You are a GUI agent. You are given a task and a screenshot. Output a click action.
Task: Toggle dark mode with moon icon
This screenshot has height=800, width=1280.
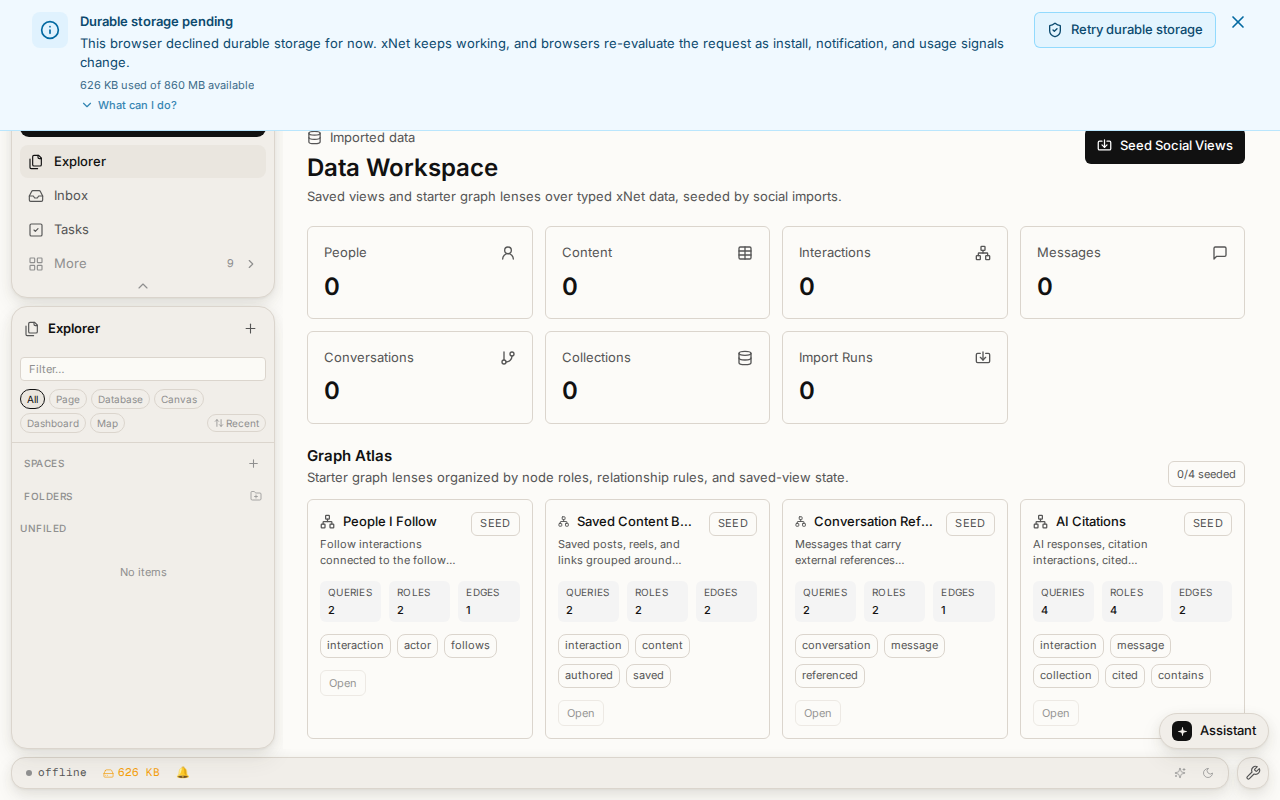[x=1208, y=773]
